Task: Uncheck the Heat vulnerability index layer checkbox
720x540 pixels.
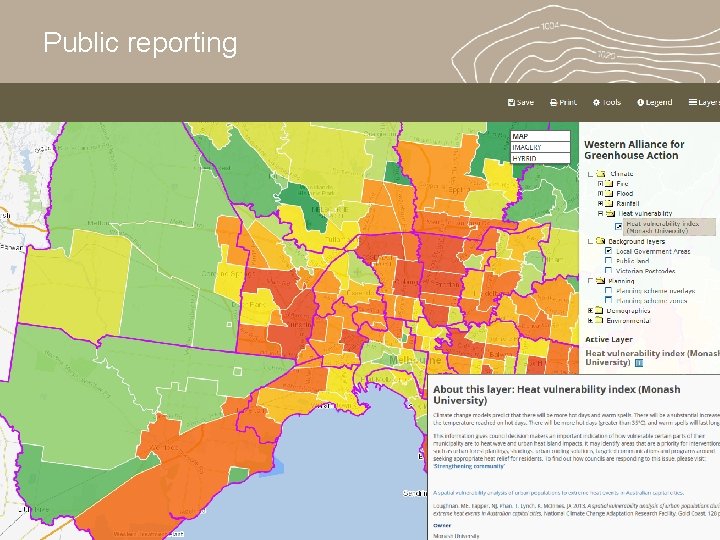Action: [619, 226]
